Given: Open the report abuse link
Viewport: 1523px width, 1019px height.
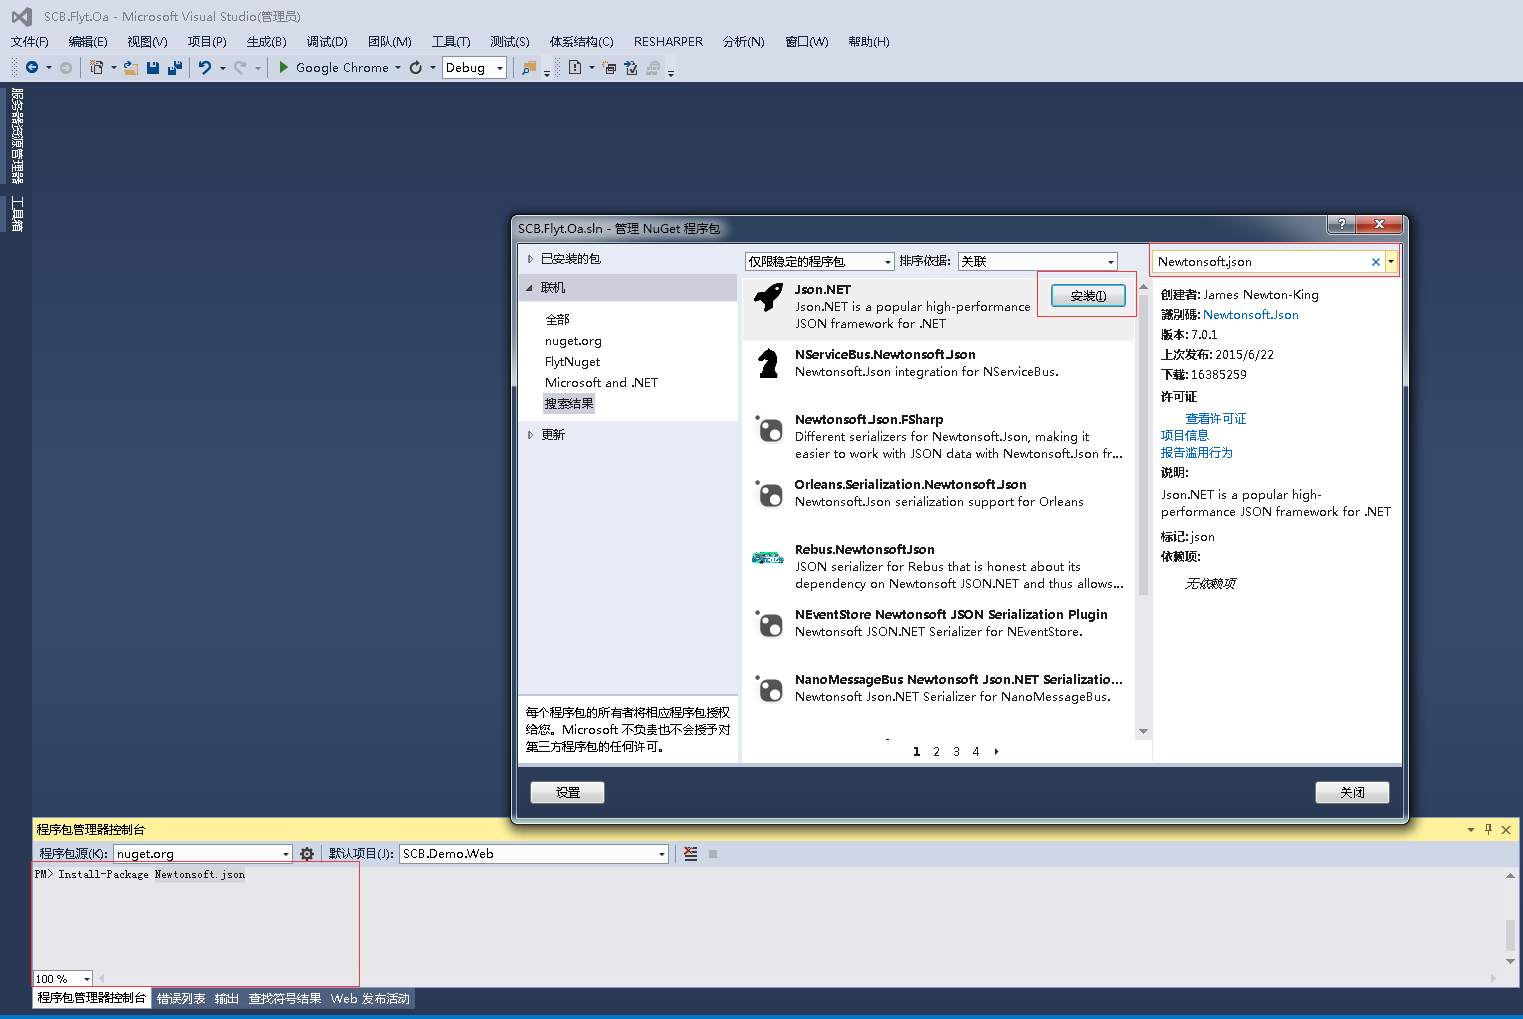Looking at the screenshot, I should 1197,453.
